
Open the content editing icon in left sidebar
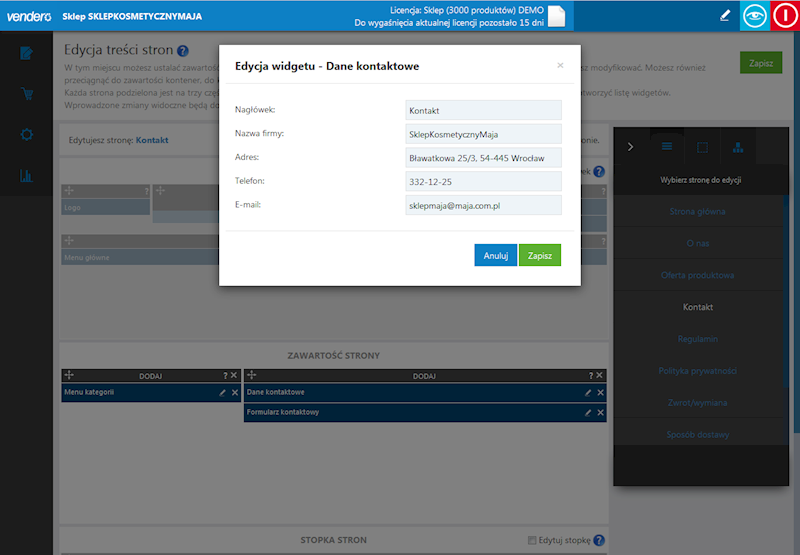(x=26, y=53)
